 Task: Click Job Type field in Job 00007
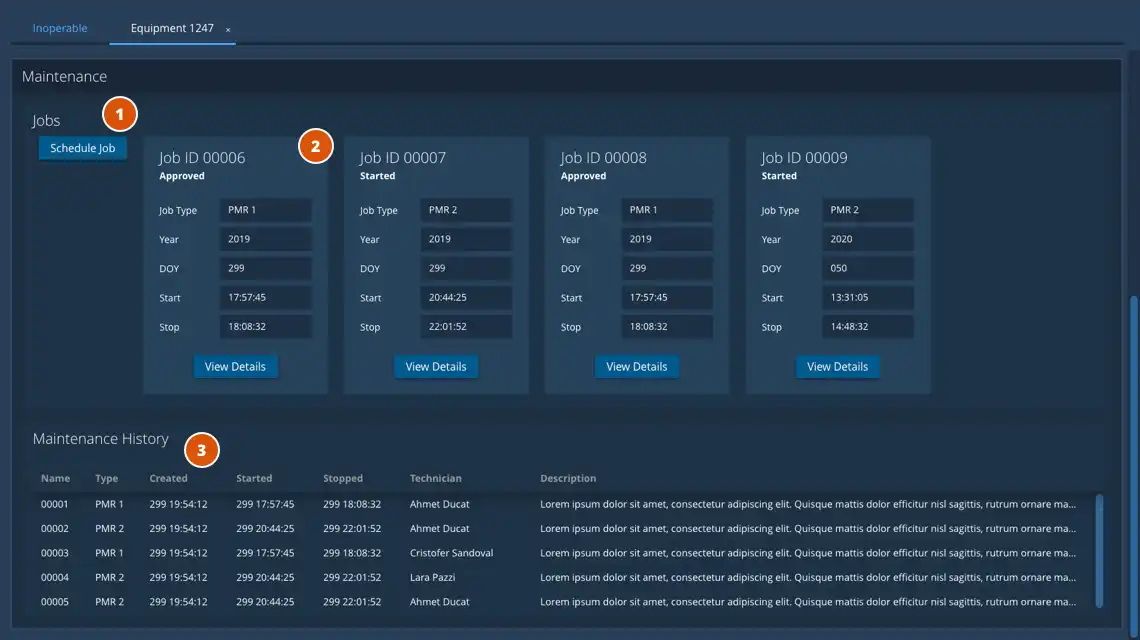[x=466, y=209]
